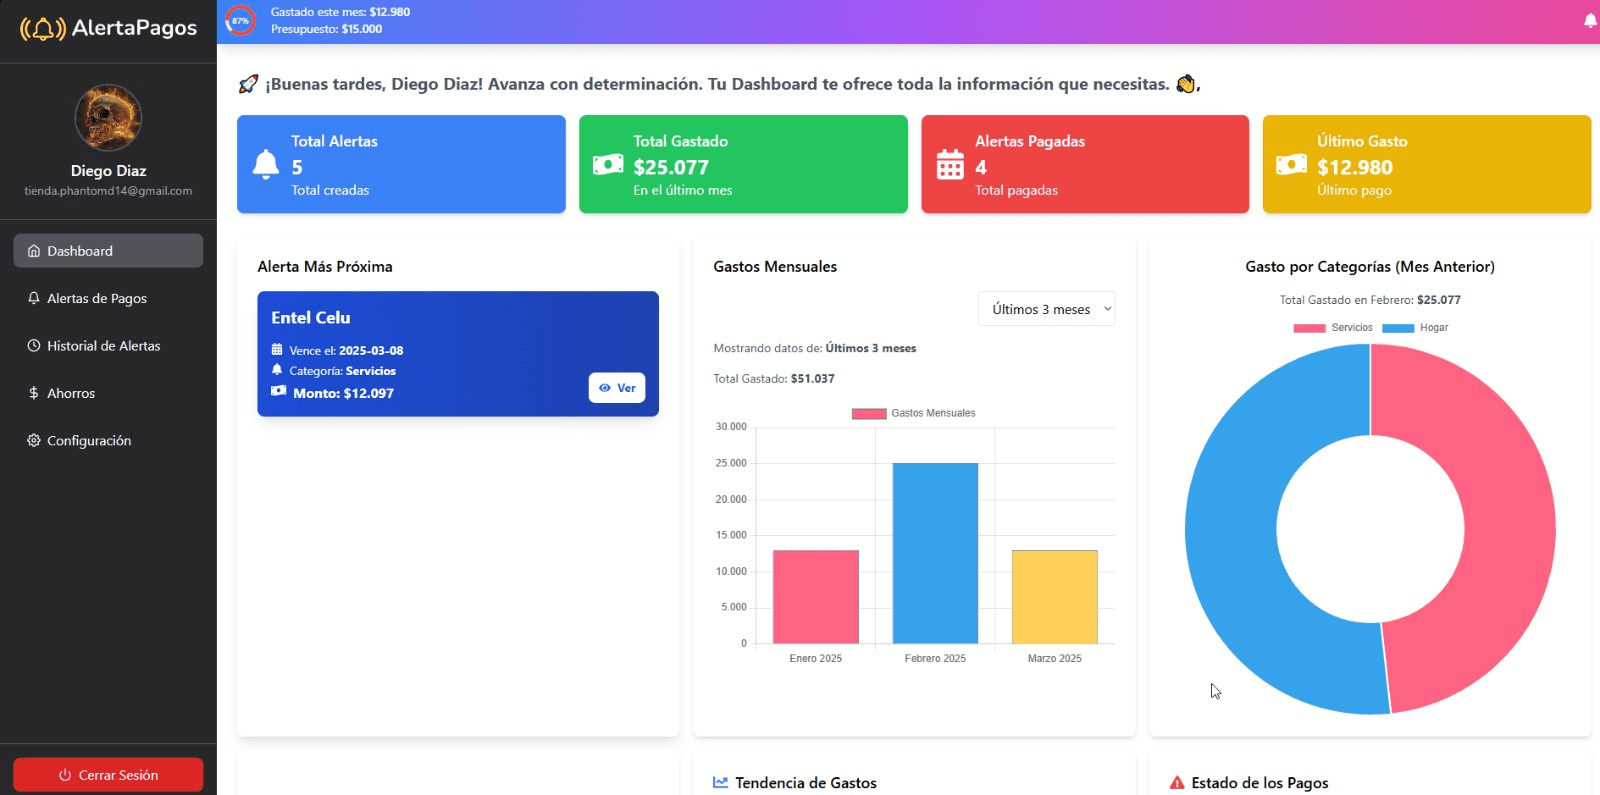Go to Alertas de Pagos

108,298
